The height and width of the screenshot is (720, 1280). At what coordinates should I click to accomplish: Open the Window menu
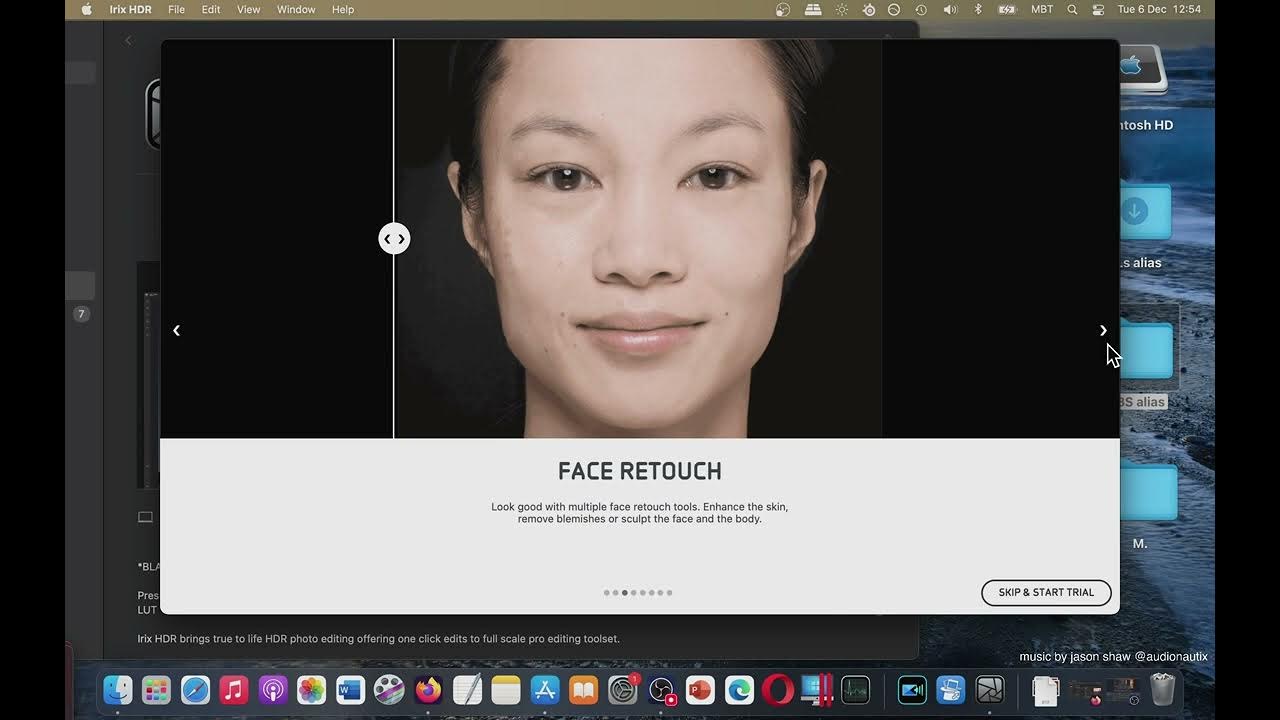(296, 9)
